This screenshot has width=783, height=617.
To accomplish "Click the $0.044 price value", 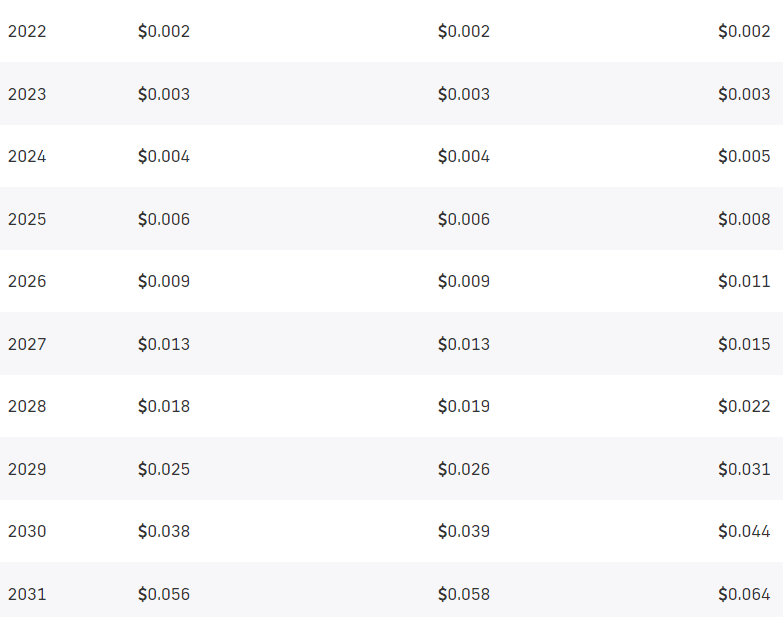I will 744,531.
